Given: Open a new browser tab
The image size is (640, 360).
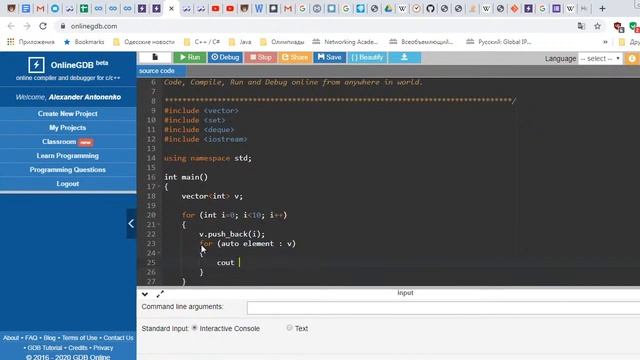Looking at the screenshot, I should 602,8.
